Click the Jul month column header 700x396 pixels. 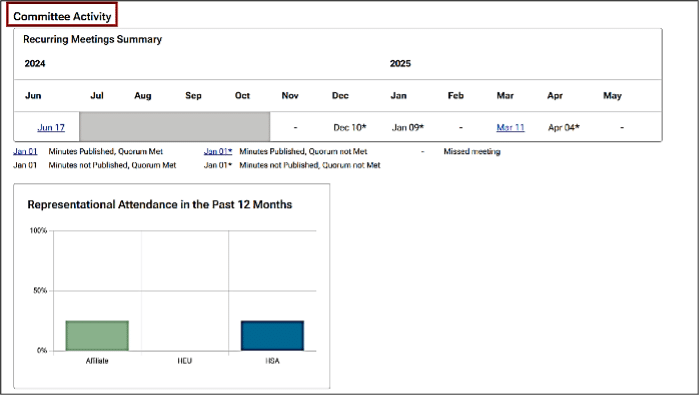(97, 96)
